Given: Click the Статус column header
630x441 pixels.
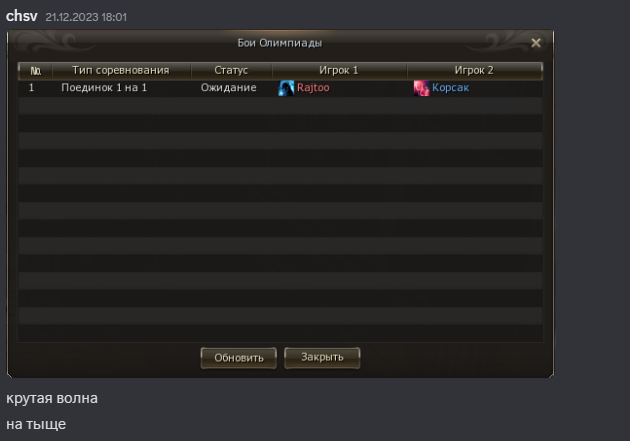Looking at the screenshot, I should click(x=231, y=70).
